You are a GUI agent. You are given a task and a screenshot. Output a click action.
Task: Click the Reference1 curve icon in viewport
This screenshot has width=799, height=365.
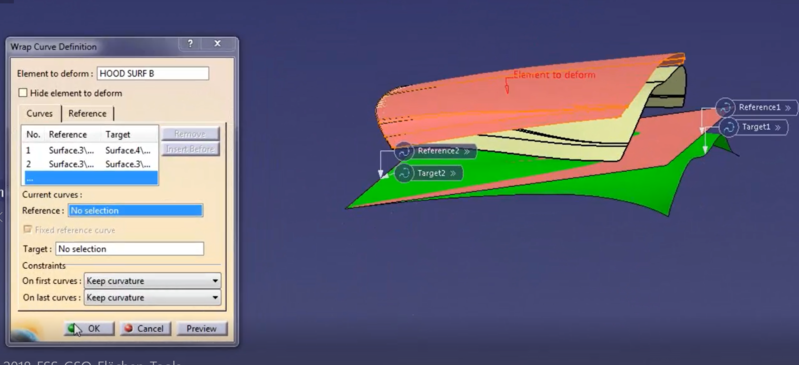coord(725,108)
